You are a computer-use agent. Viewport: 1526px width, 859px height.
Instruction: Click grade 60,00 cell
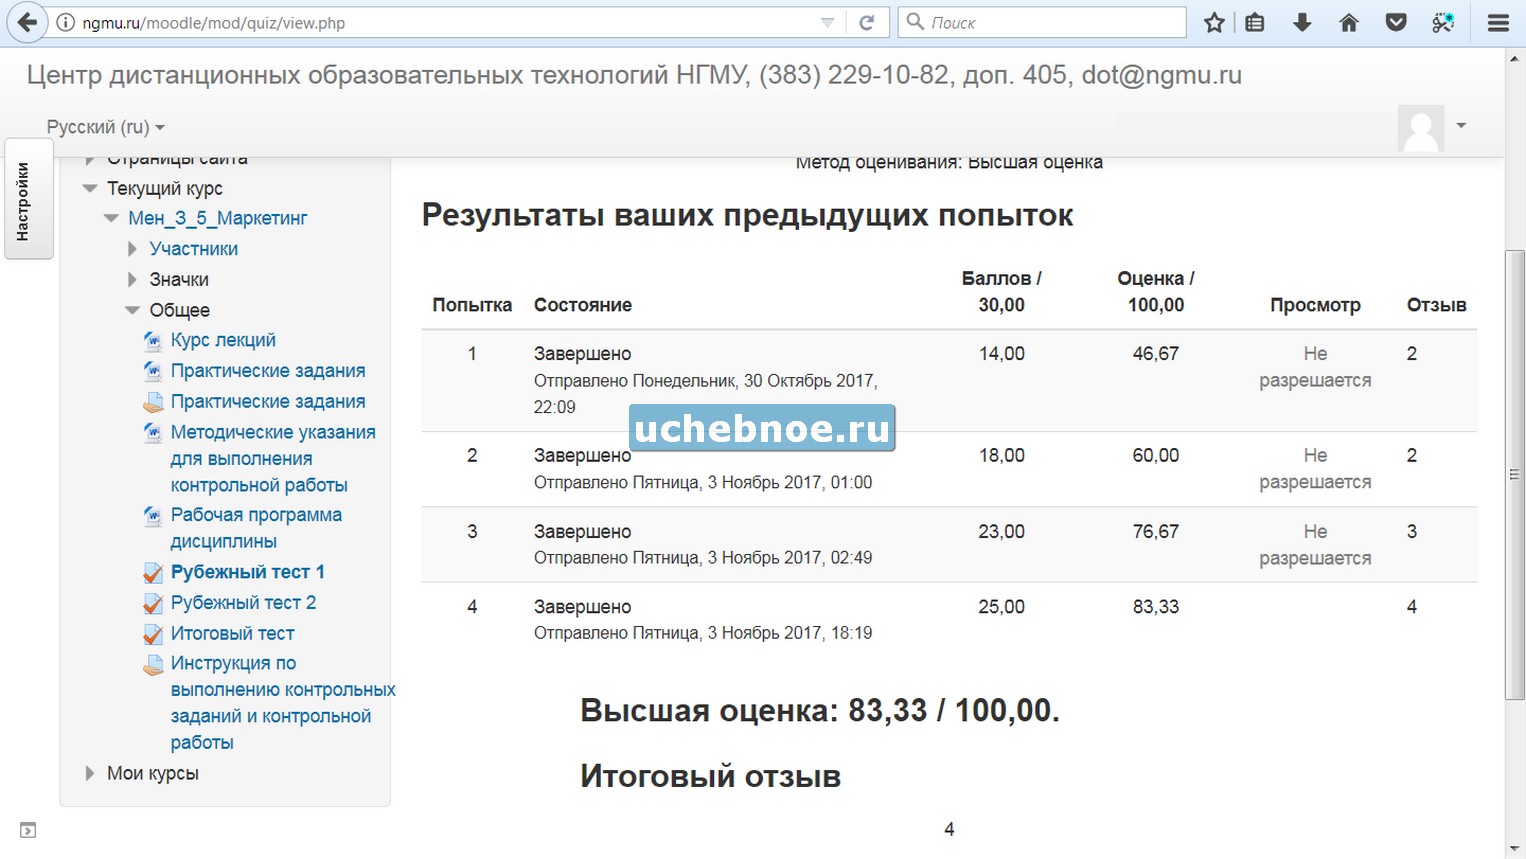(1155, 456)
